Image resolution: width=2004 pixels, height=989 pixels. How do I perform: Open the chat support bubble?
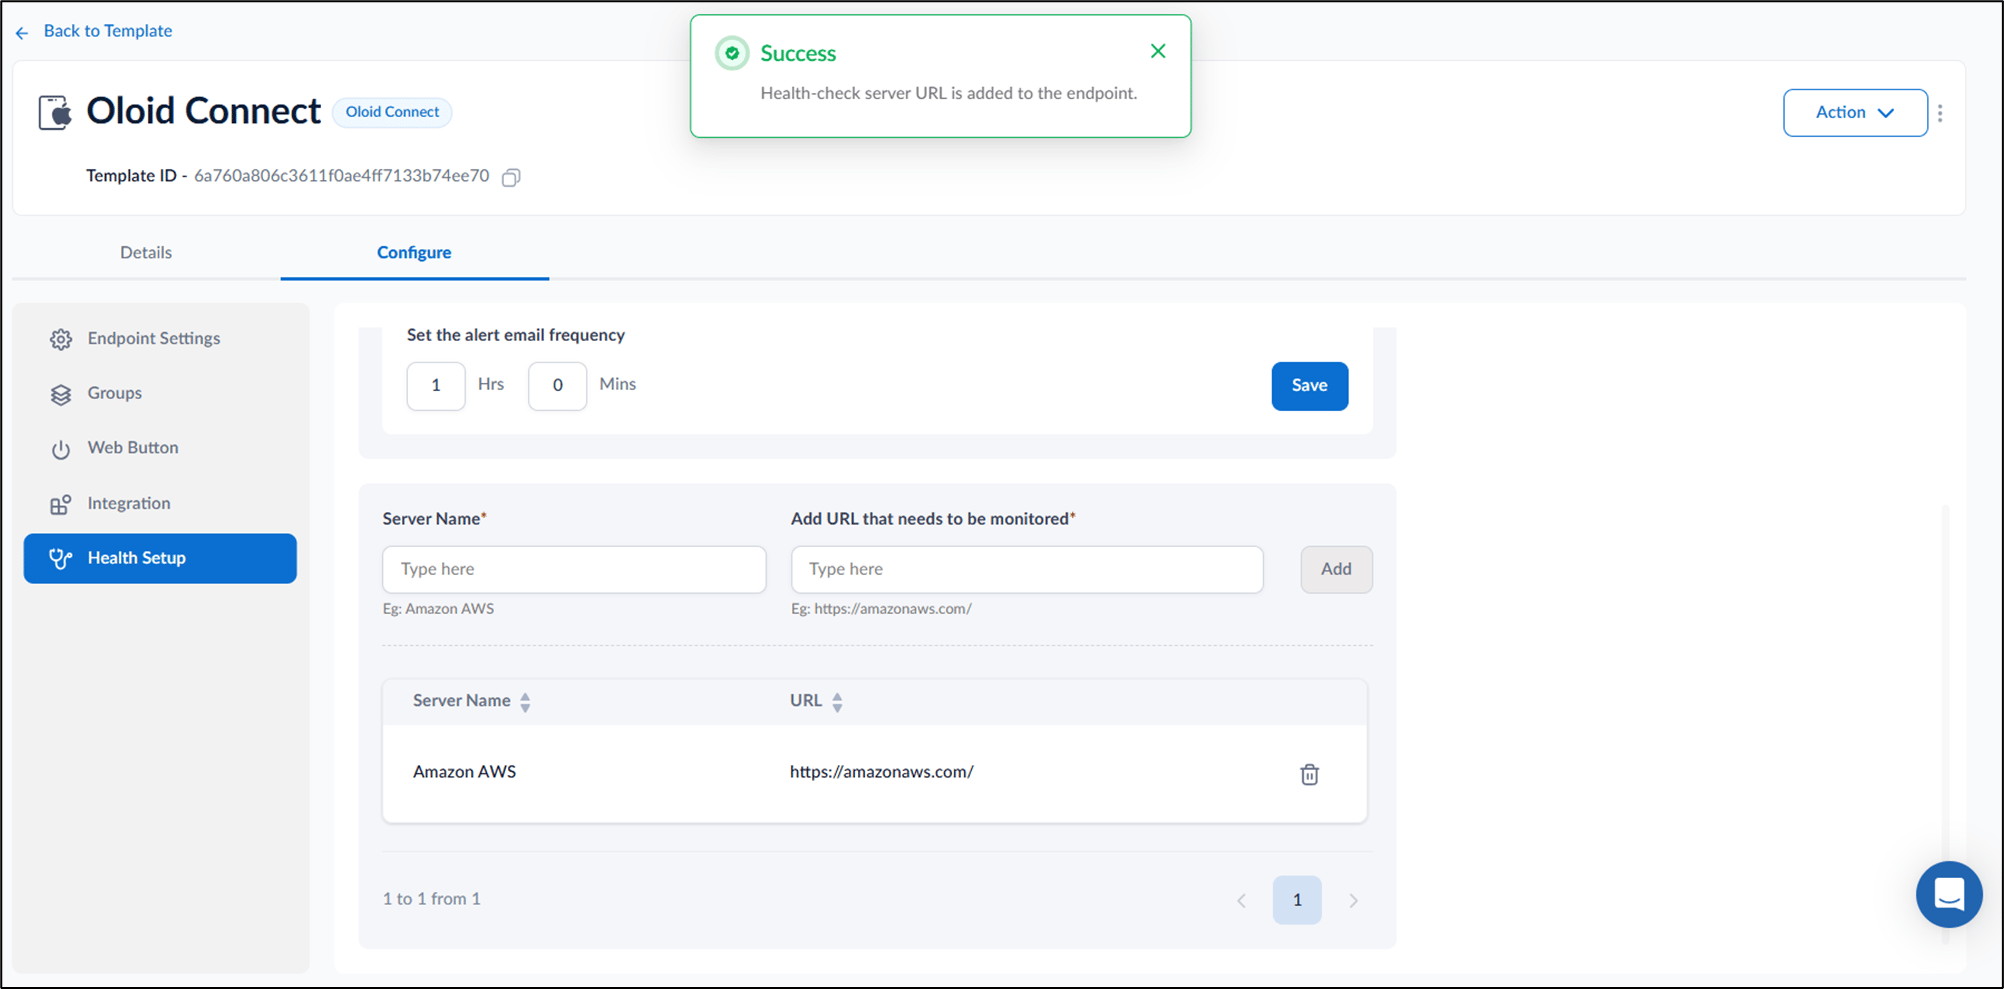pyautogui.click(x=1949, y=894)
